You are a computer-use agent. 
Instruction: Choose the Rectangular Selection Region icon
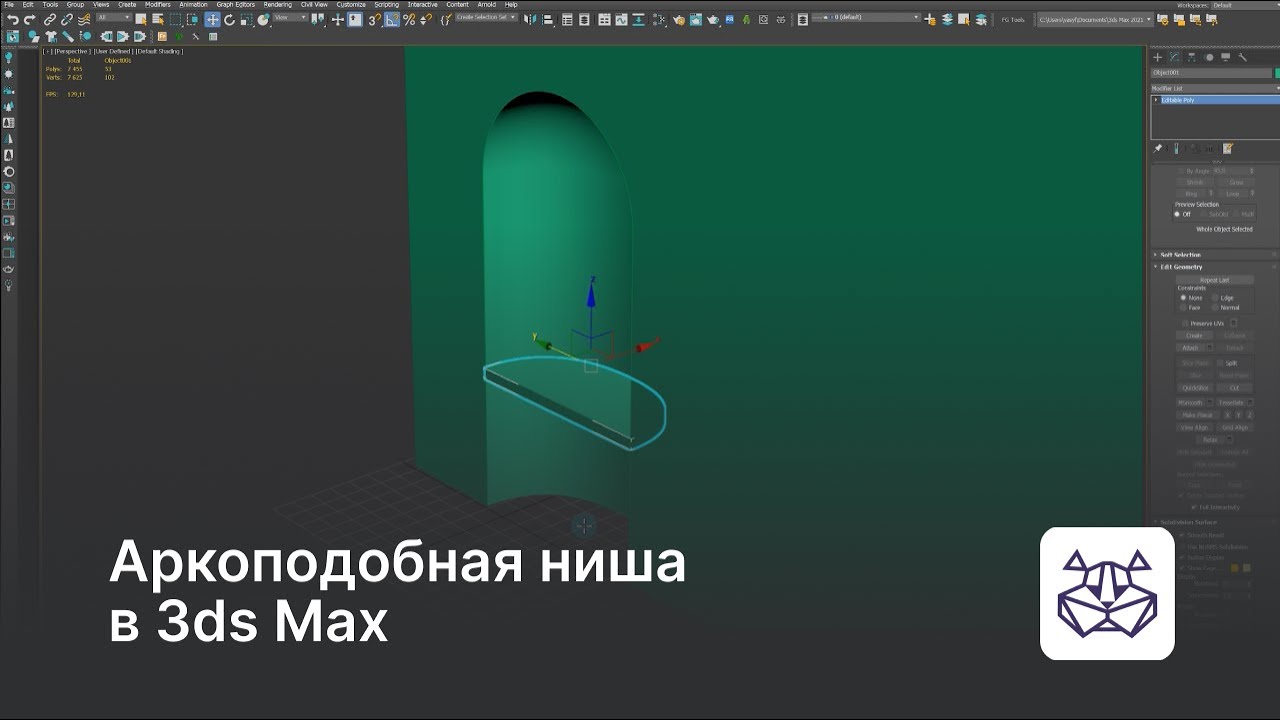click(x=175, y=19)
